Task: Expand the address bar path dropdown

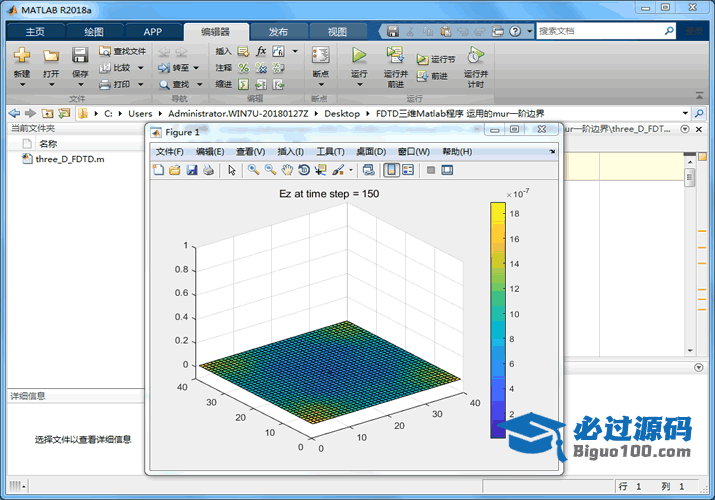Action: click(685, 113)
